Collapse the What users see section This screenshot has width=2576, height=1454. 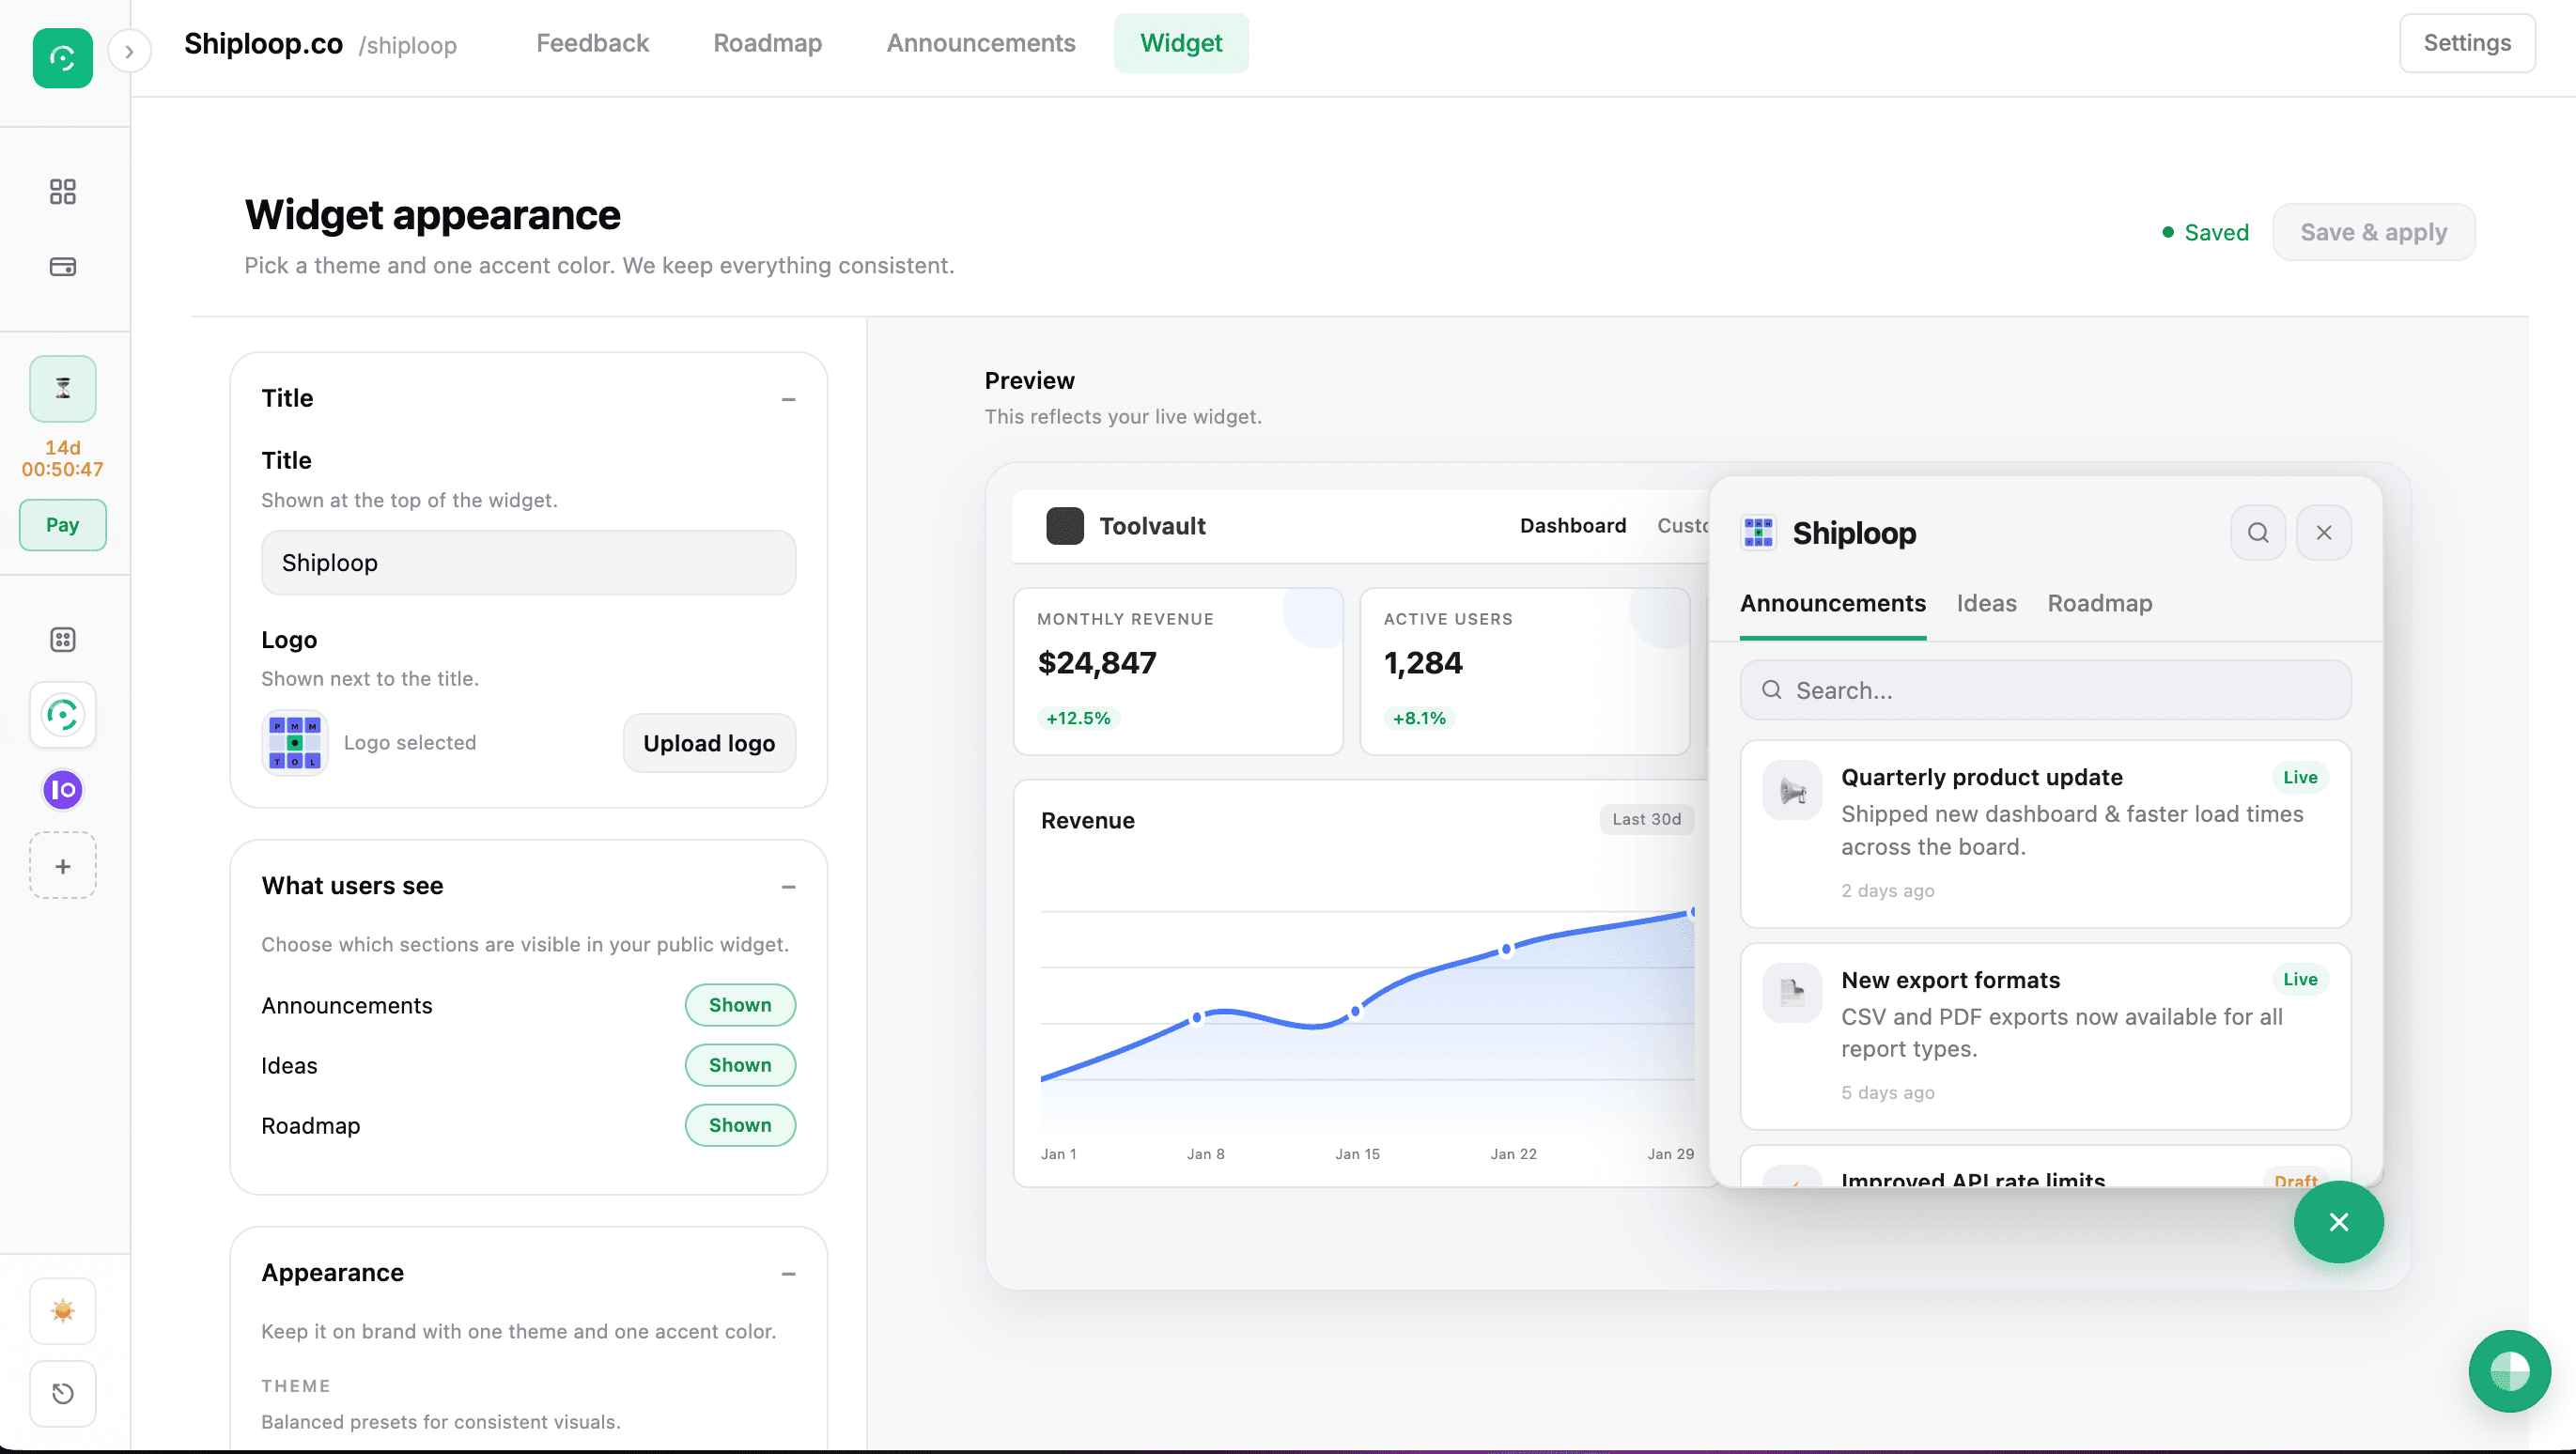pyautogui.click(x=789, y=887)
